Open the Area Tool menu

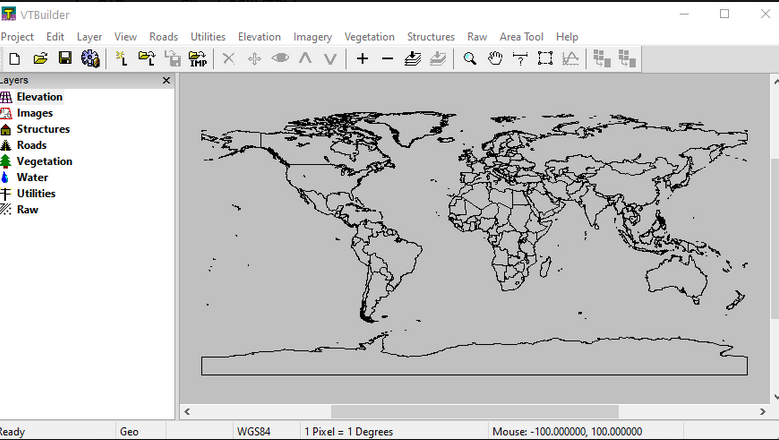521,37
